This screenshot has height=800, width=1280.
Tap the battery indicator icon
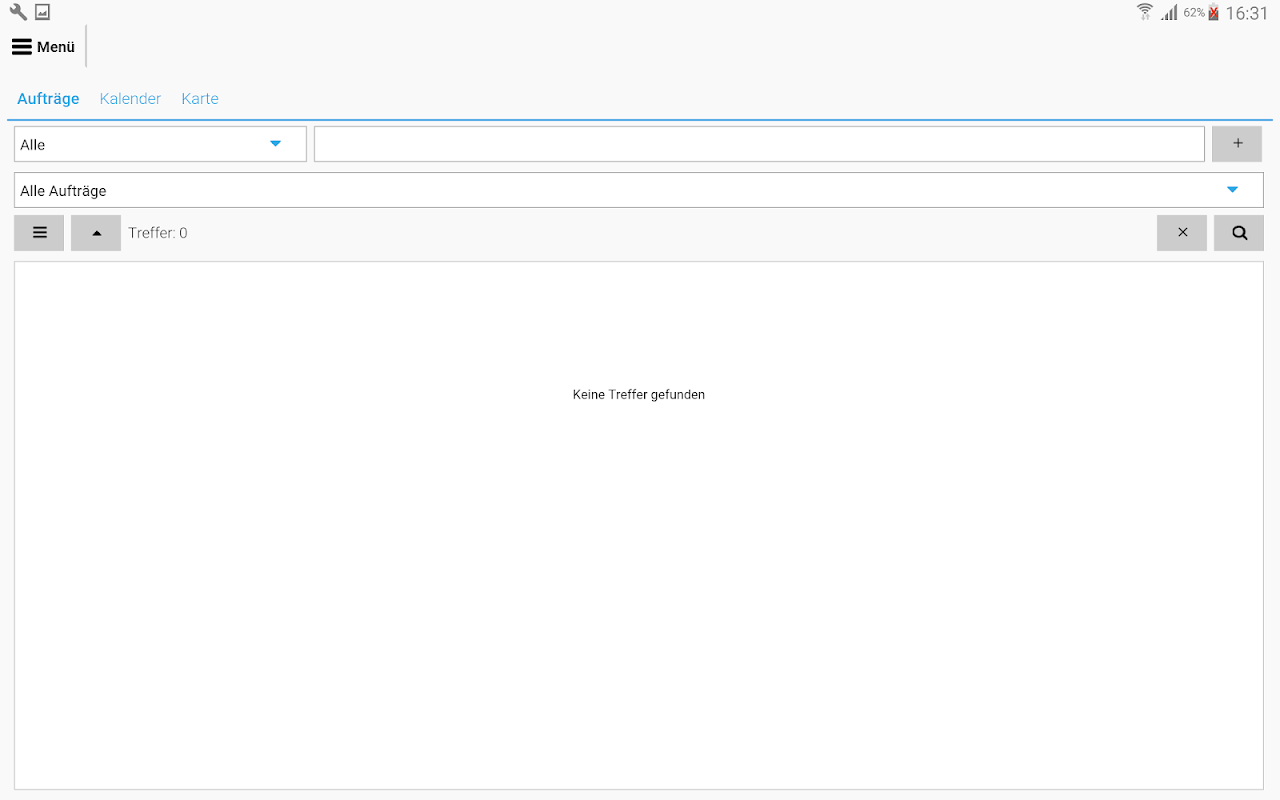(x=1213, y=12)
